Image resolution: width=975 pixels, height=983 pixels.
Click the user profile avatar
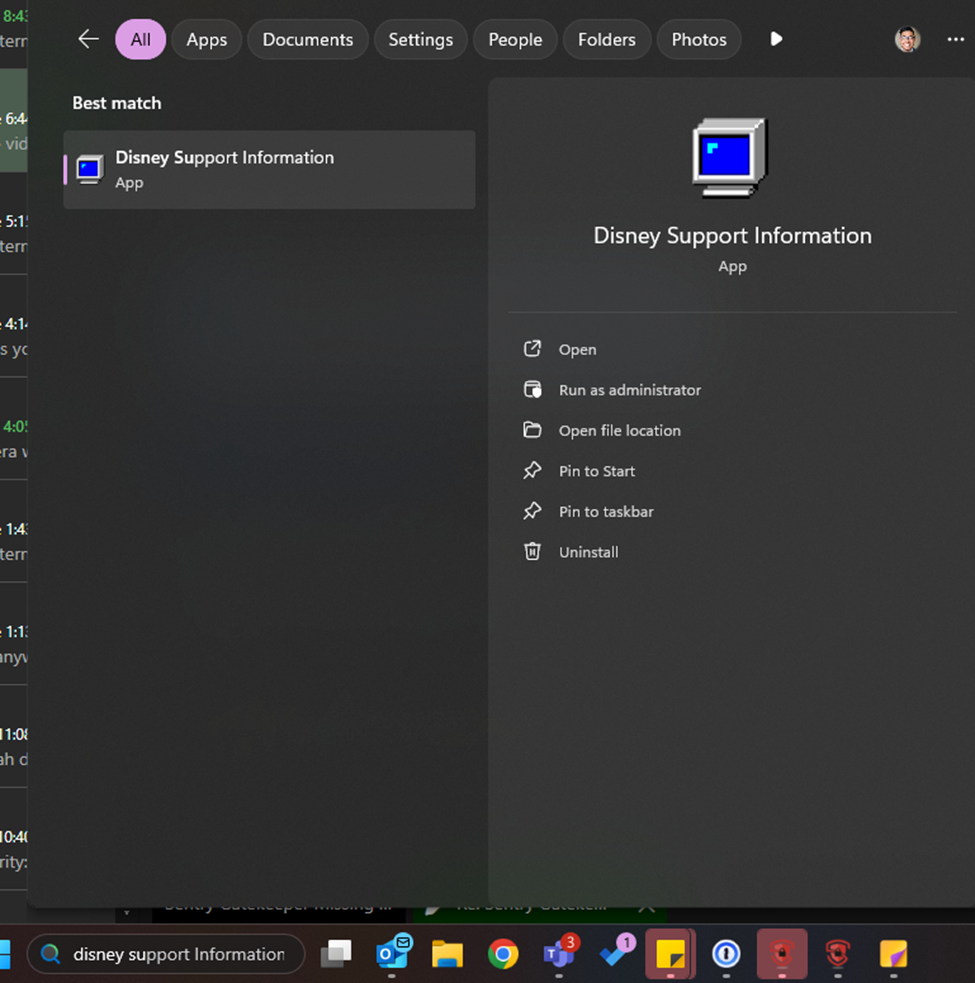(907, 39)
